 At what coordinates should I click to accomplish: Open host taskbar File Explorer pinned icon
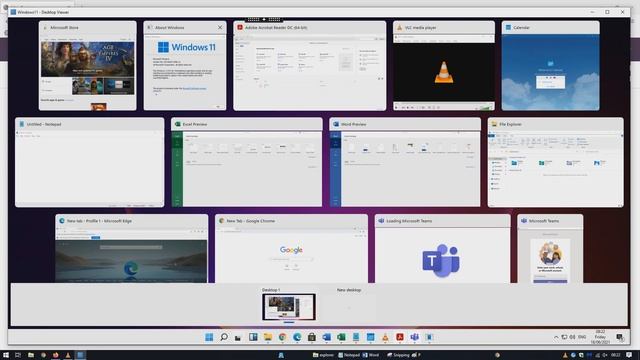pos(31,355)
